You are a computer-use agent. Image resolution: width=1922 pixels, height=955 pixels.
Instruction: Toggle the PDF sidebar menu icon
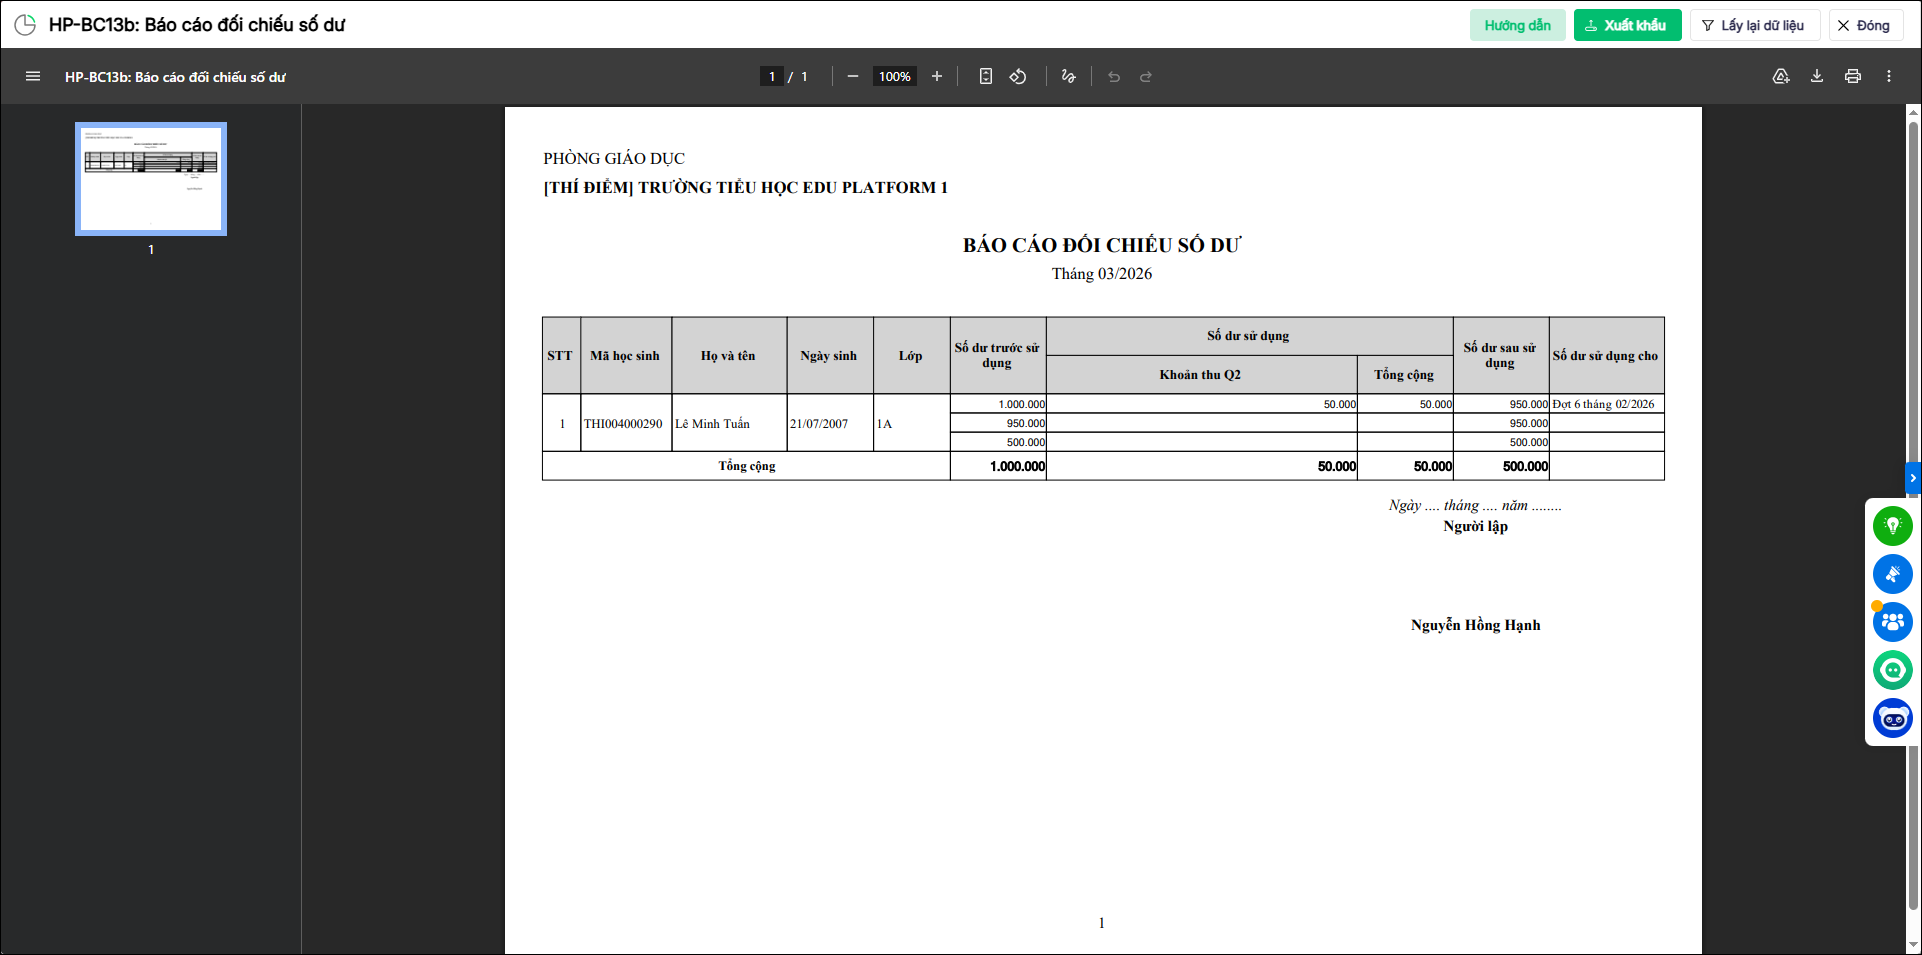click(x=33, y=76)
